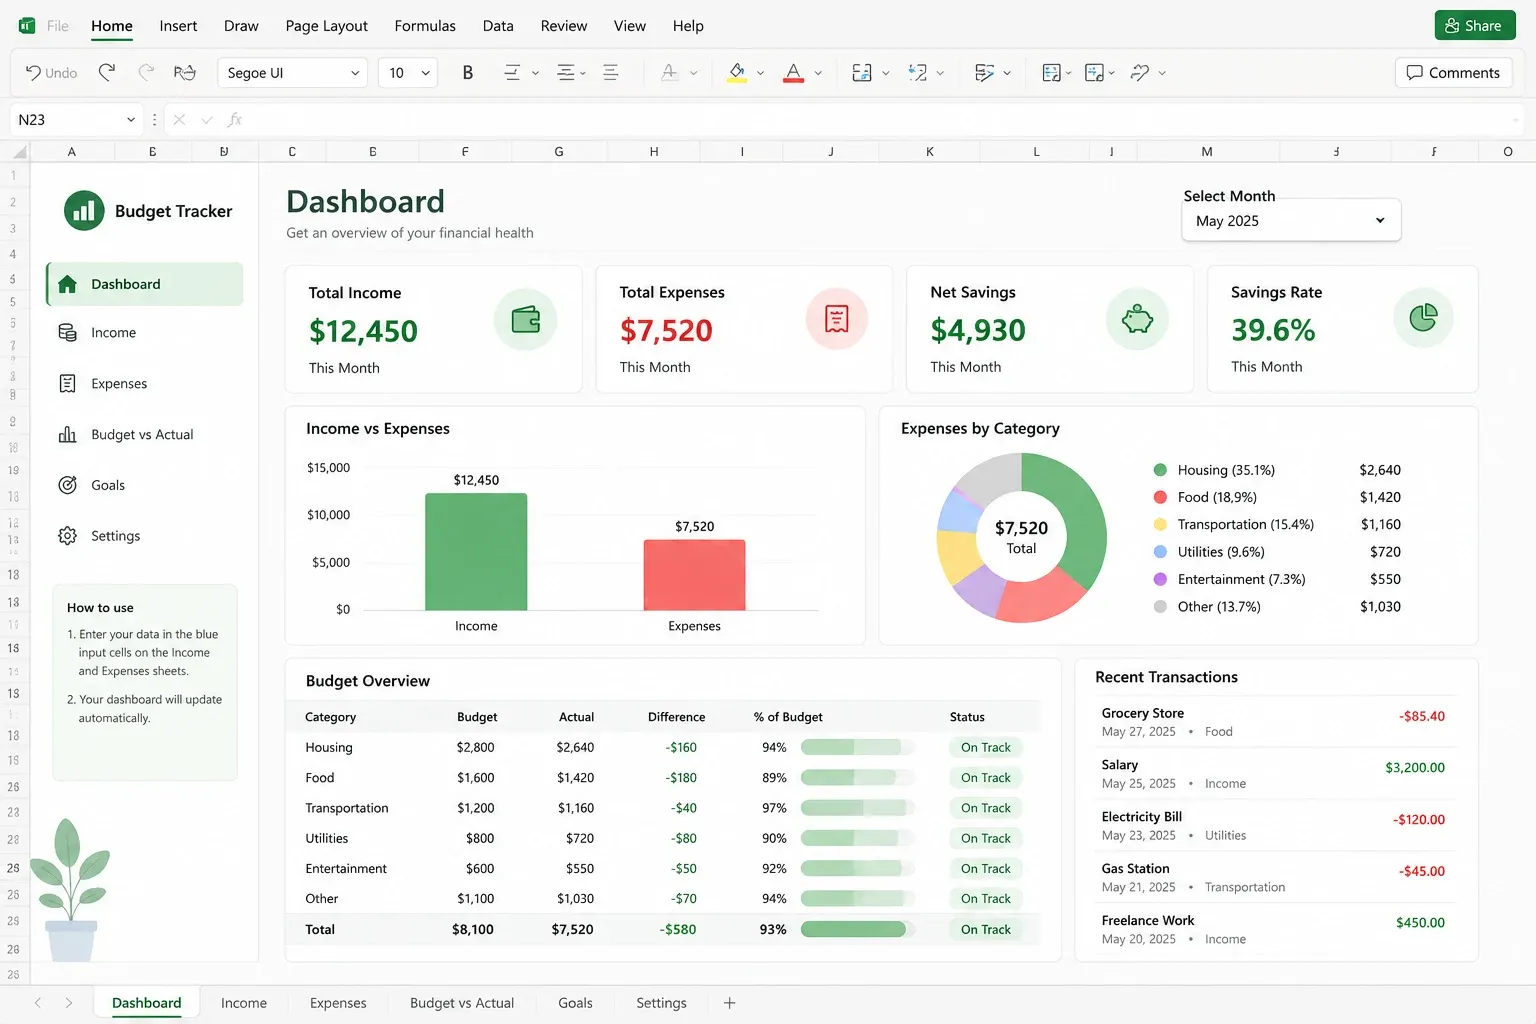Click the green Share button
Image resolution: width=1536 pixels, height=1024 pixels.
coord(1475,25)
